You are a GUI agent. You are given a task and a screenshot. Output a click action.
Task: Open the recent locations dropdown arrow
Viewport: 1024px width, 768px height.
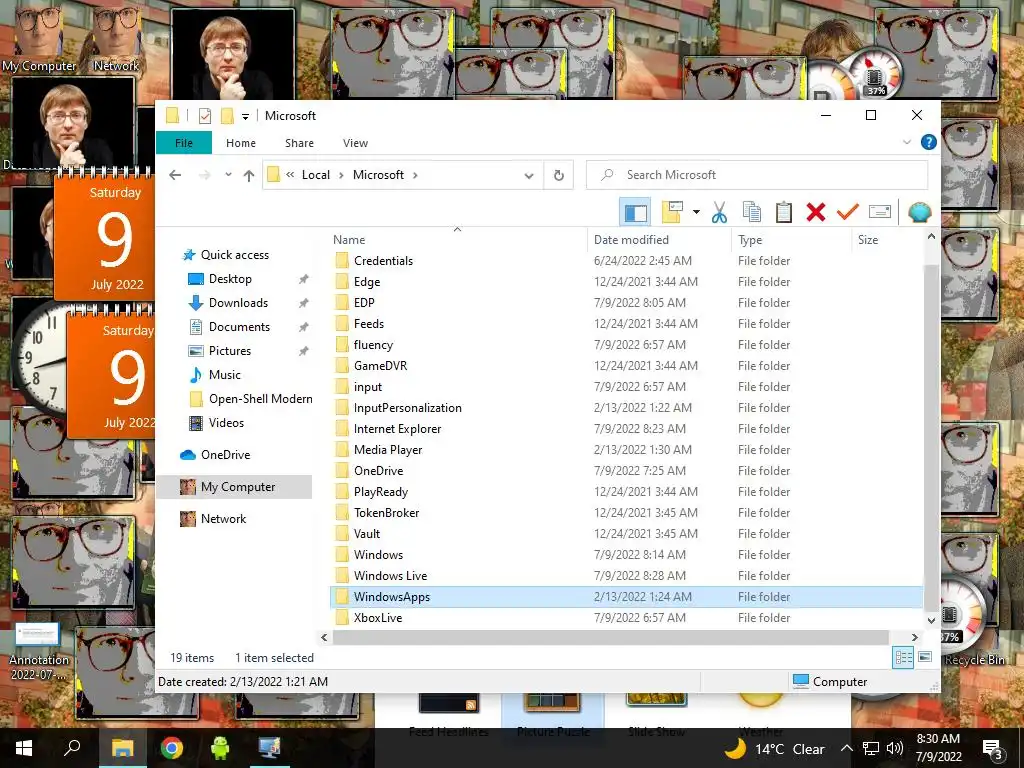click(228, 175)
